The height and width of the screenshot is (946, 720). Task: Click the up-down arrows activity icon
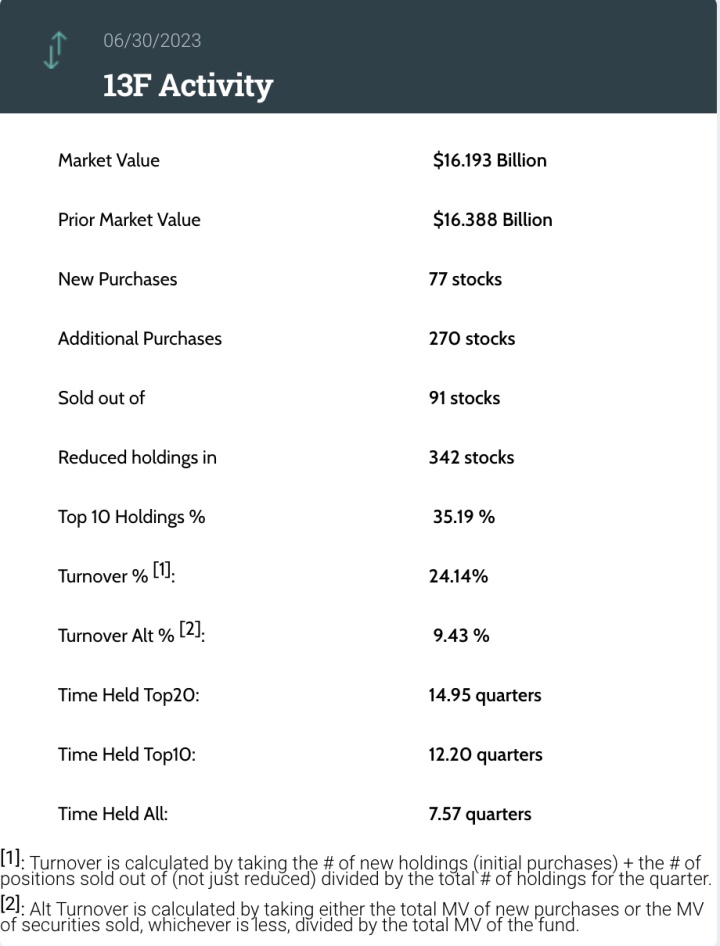56,50
